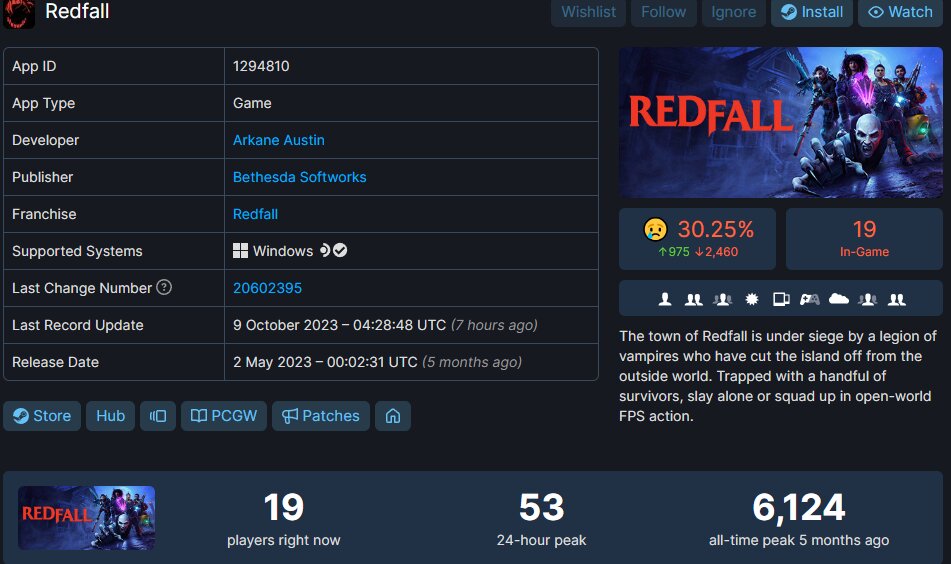Open the Store page button

pyautogui.click(x=42, y=416)
